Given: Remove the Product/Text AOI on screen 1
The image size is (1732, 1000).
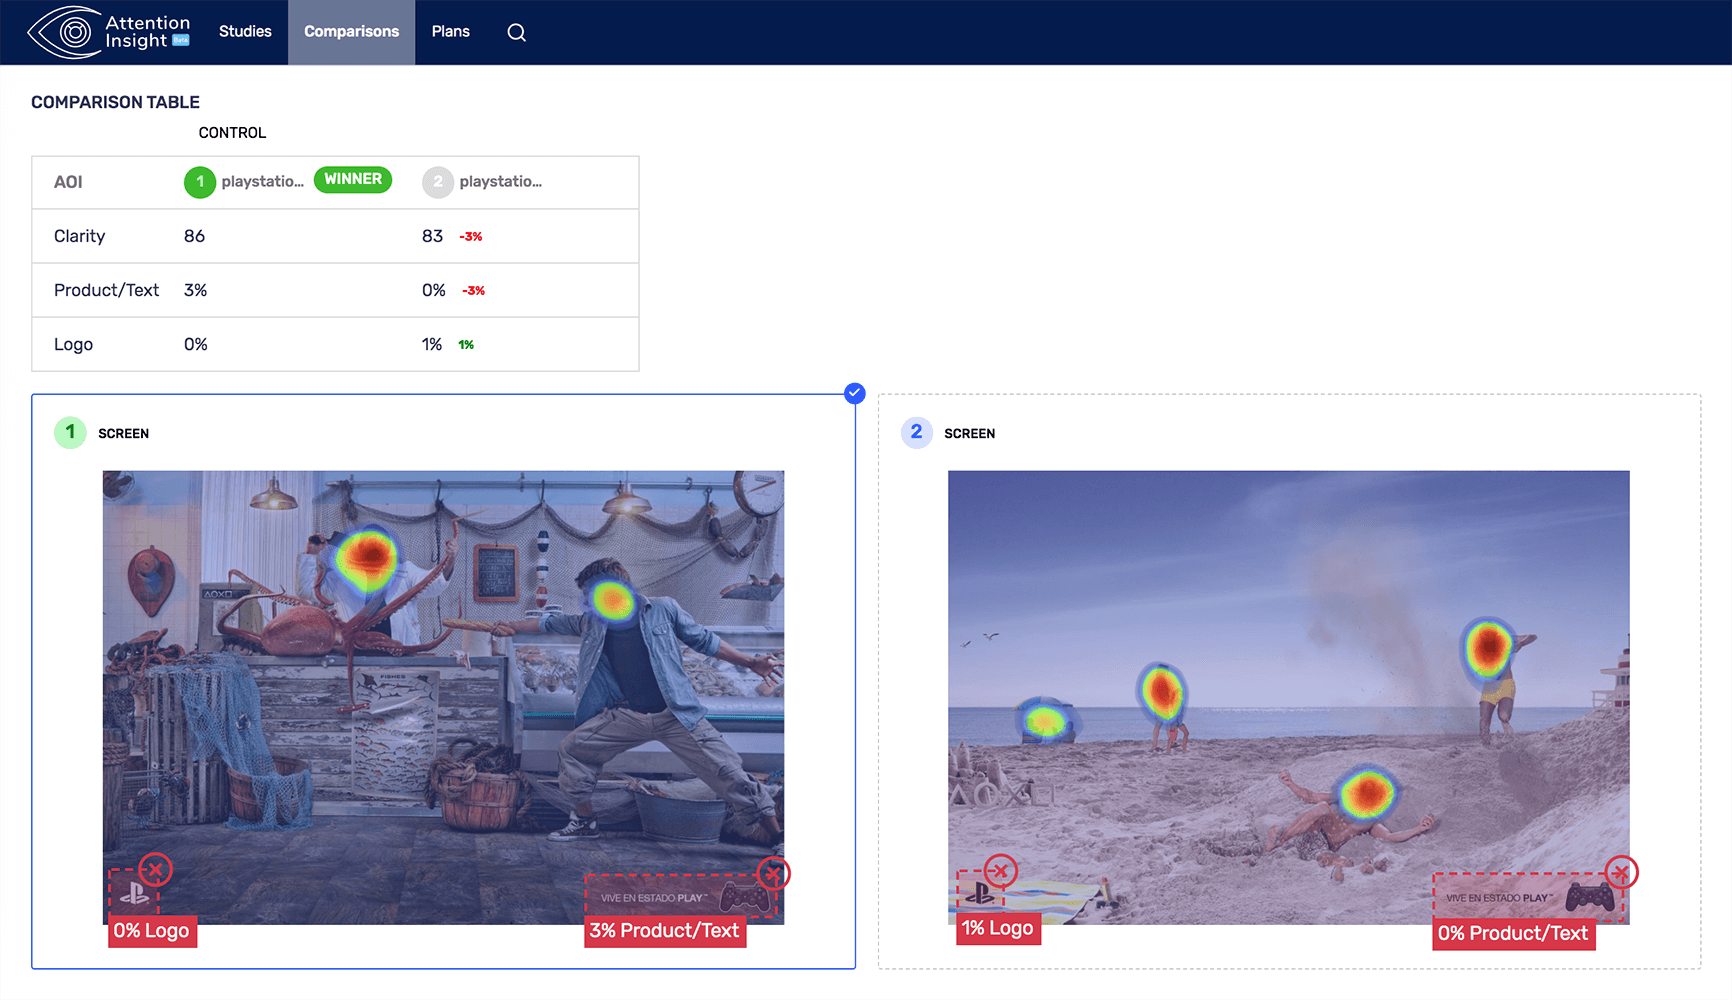Looking at the screenshot, I should coord(773,874).
